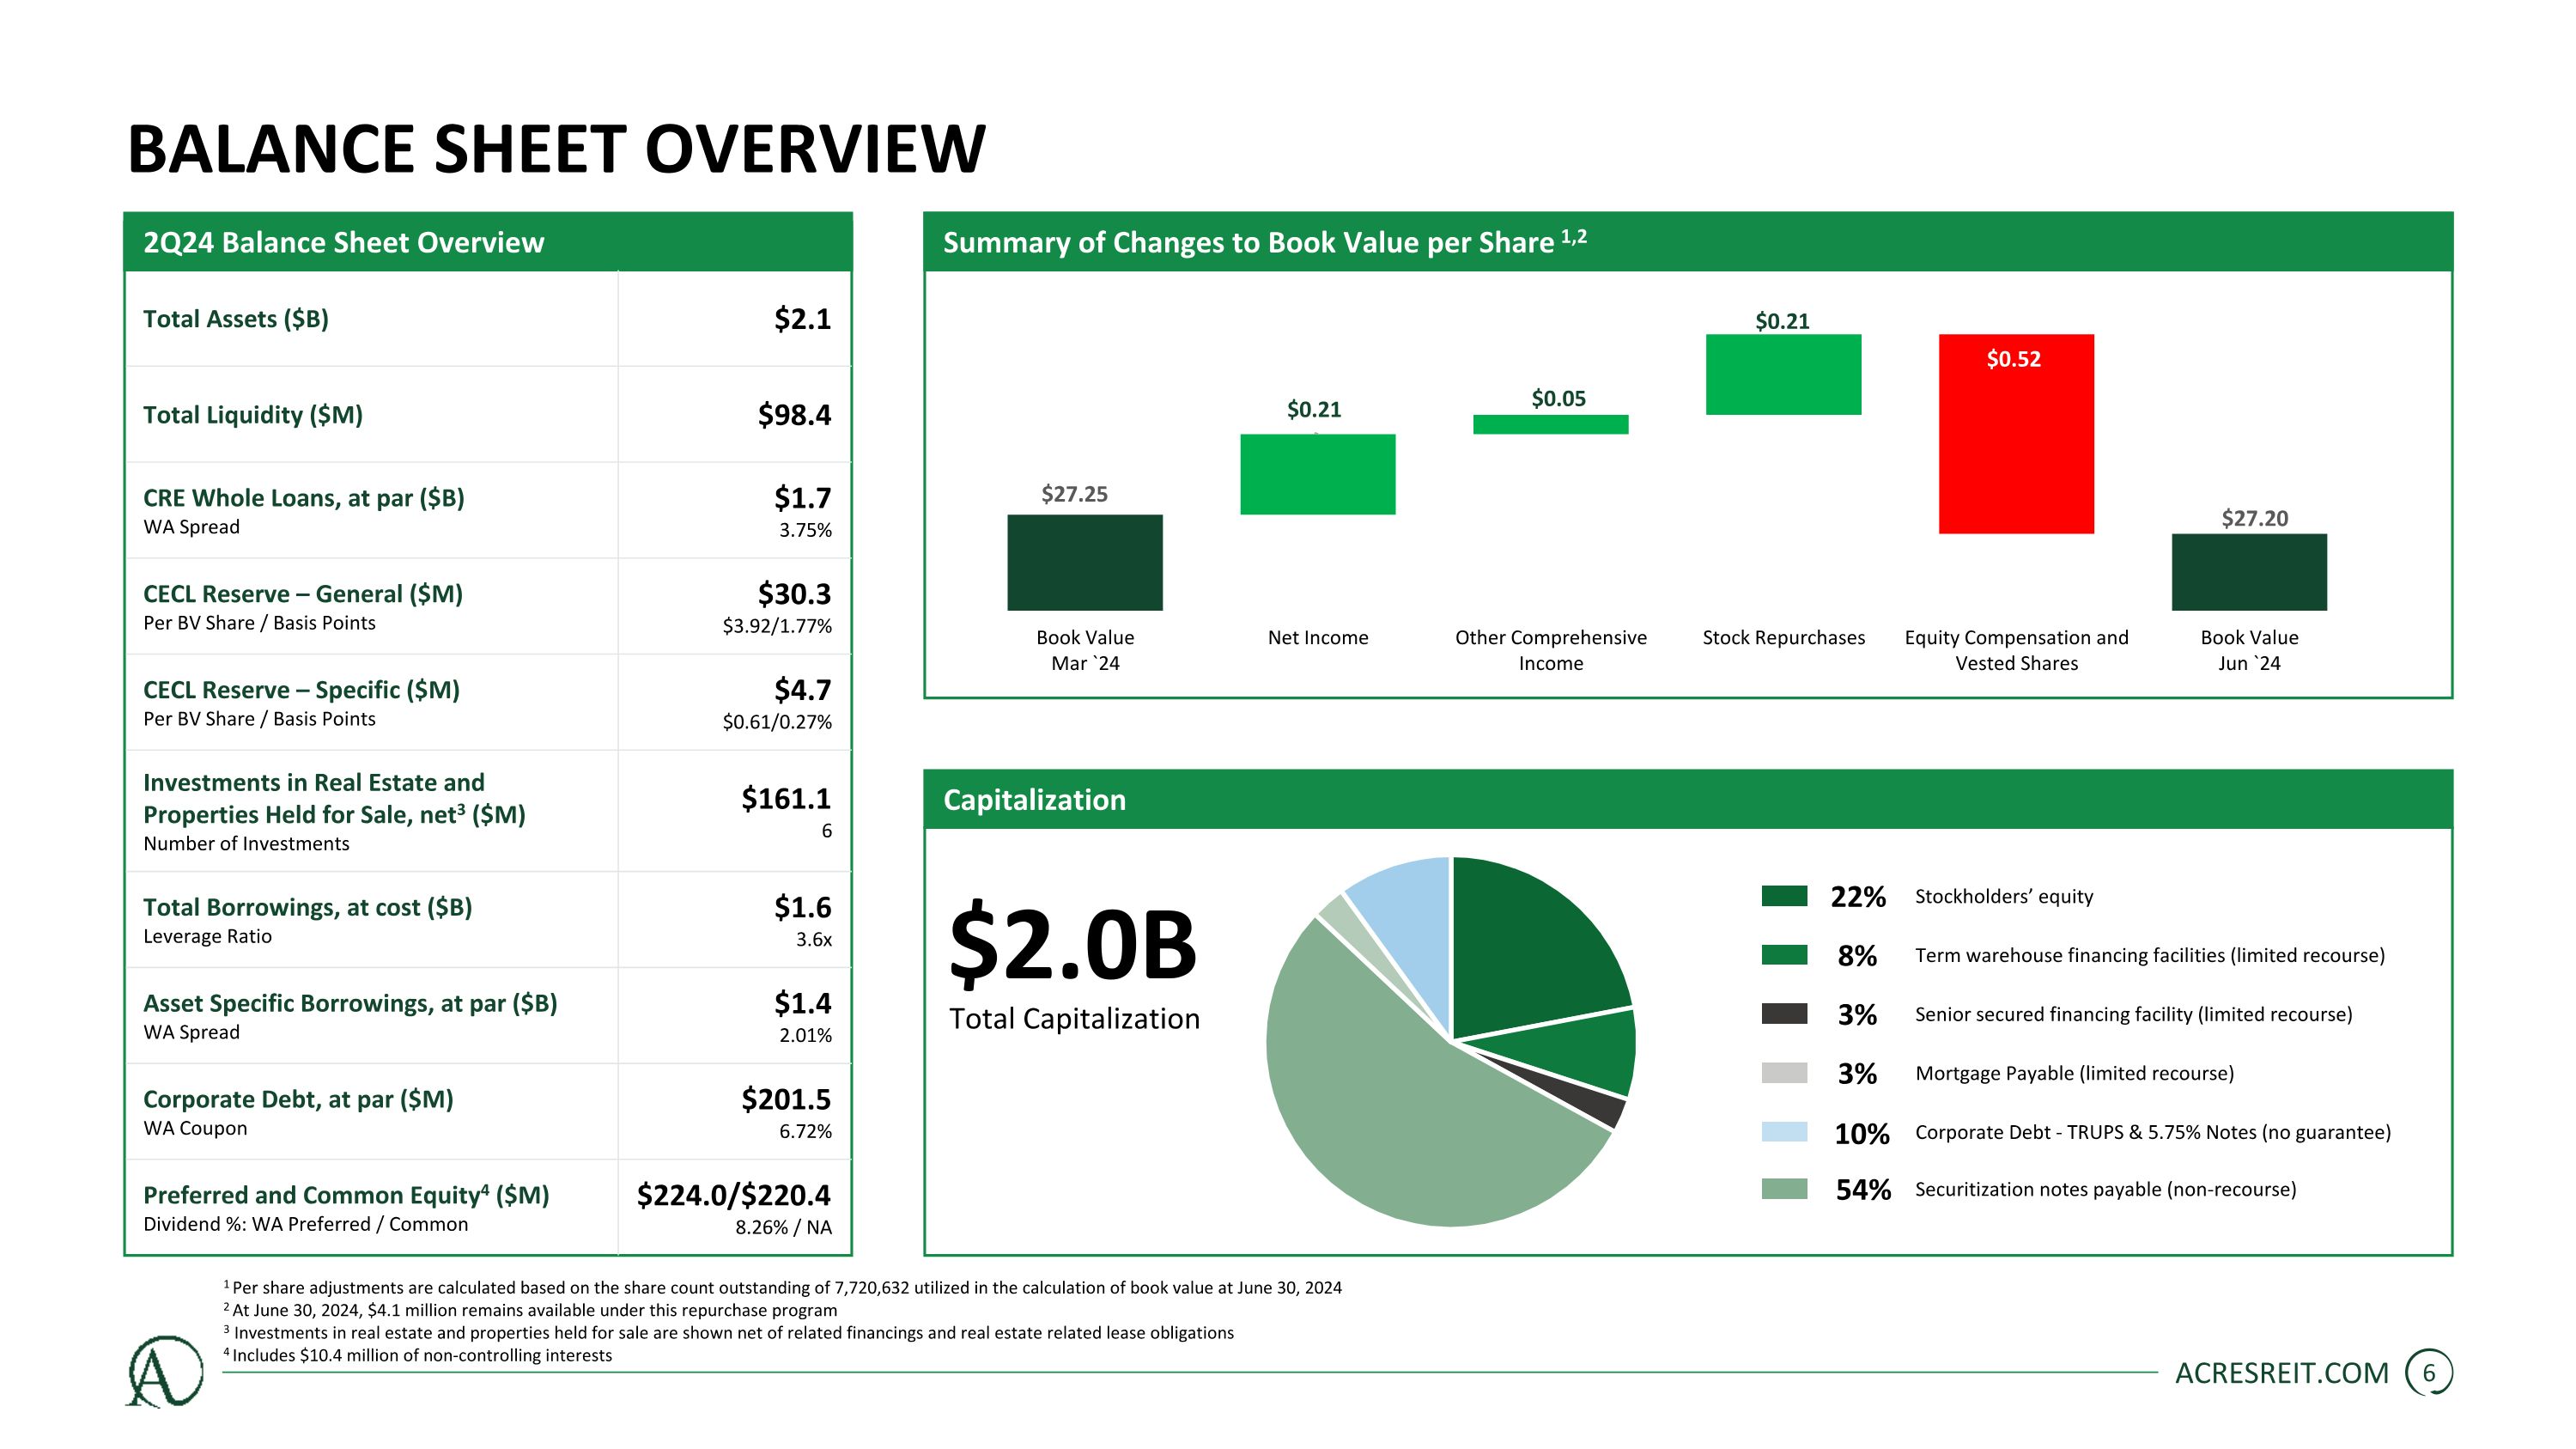Click the page number 6 circle
This screenshot has height=1449, width=2576.
coord(2428,1373)
